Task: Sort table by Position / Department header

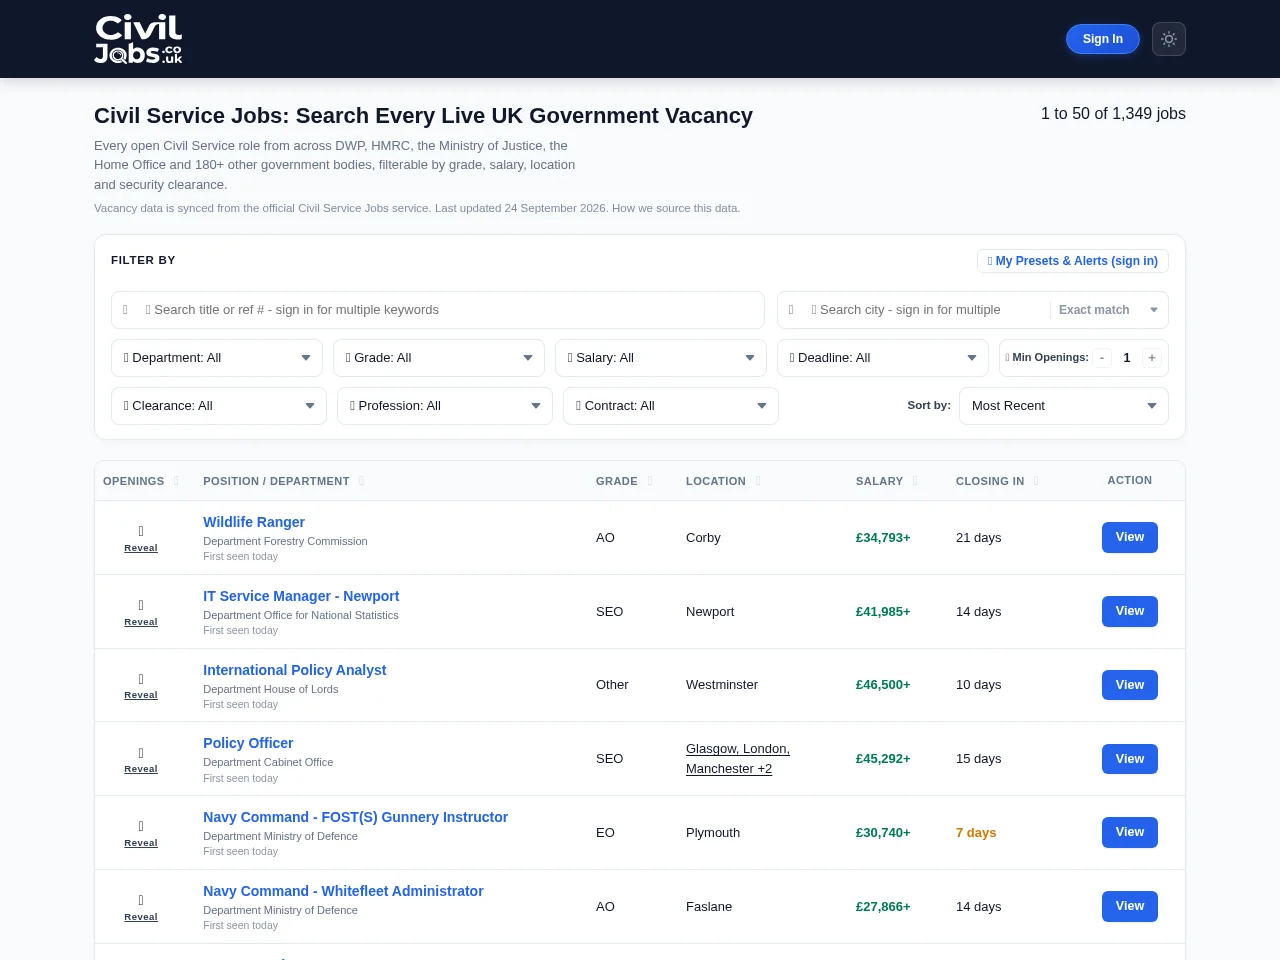Action: [x=284, y=481]
